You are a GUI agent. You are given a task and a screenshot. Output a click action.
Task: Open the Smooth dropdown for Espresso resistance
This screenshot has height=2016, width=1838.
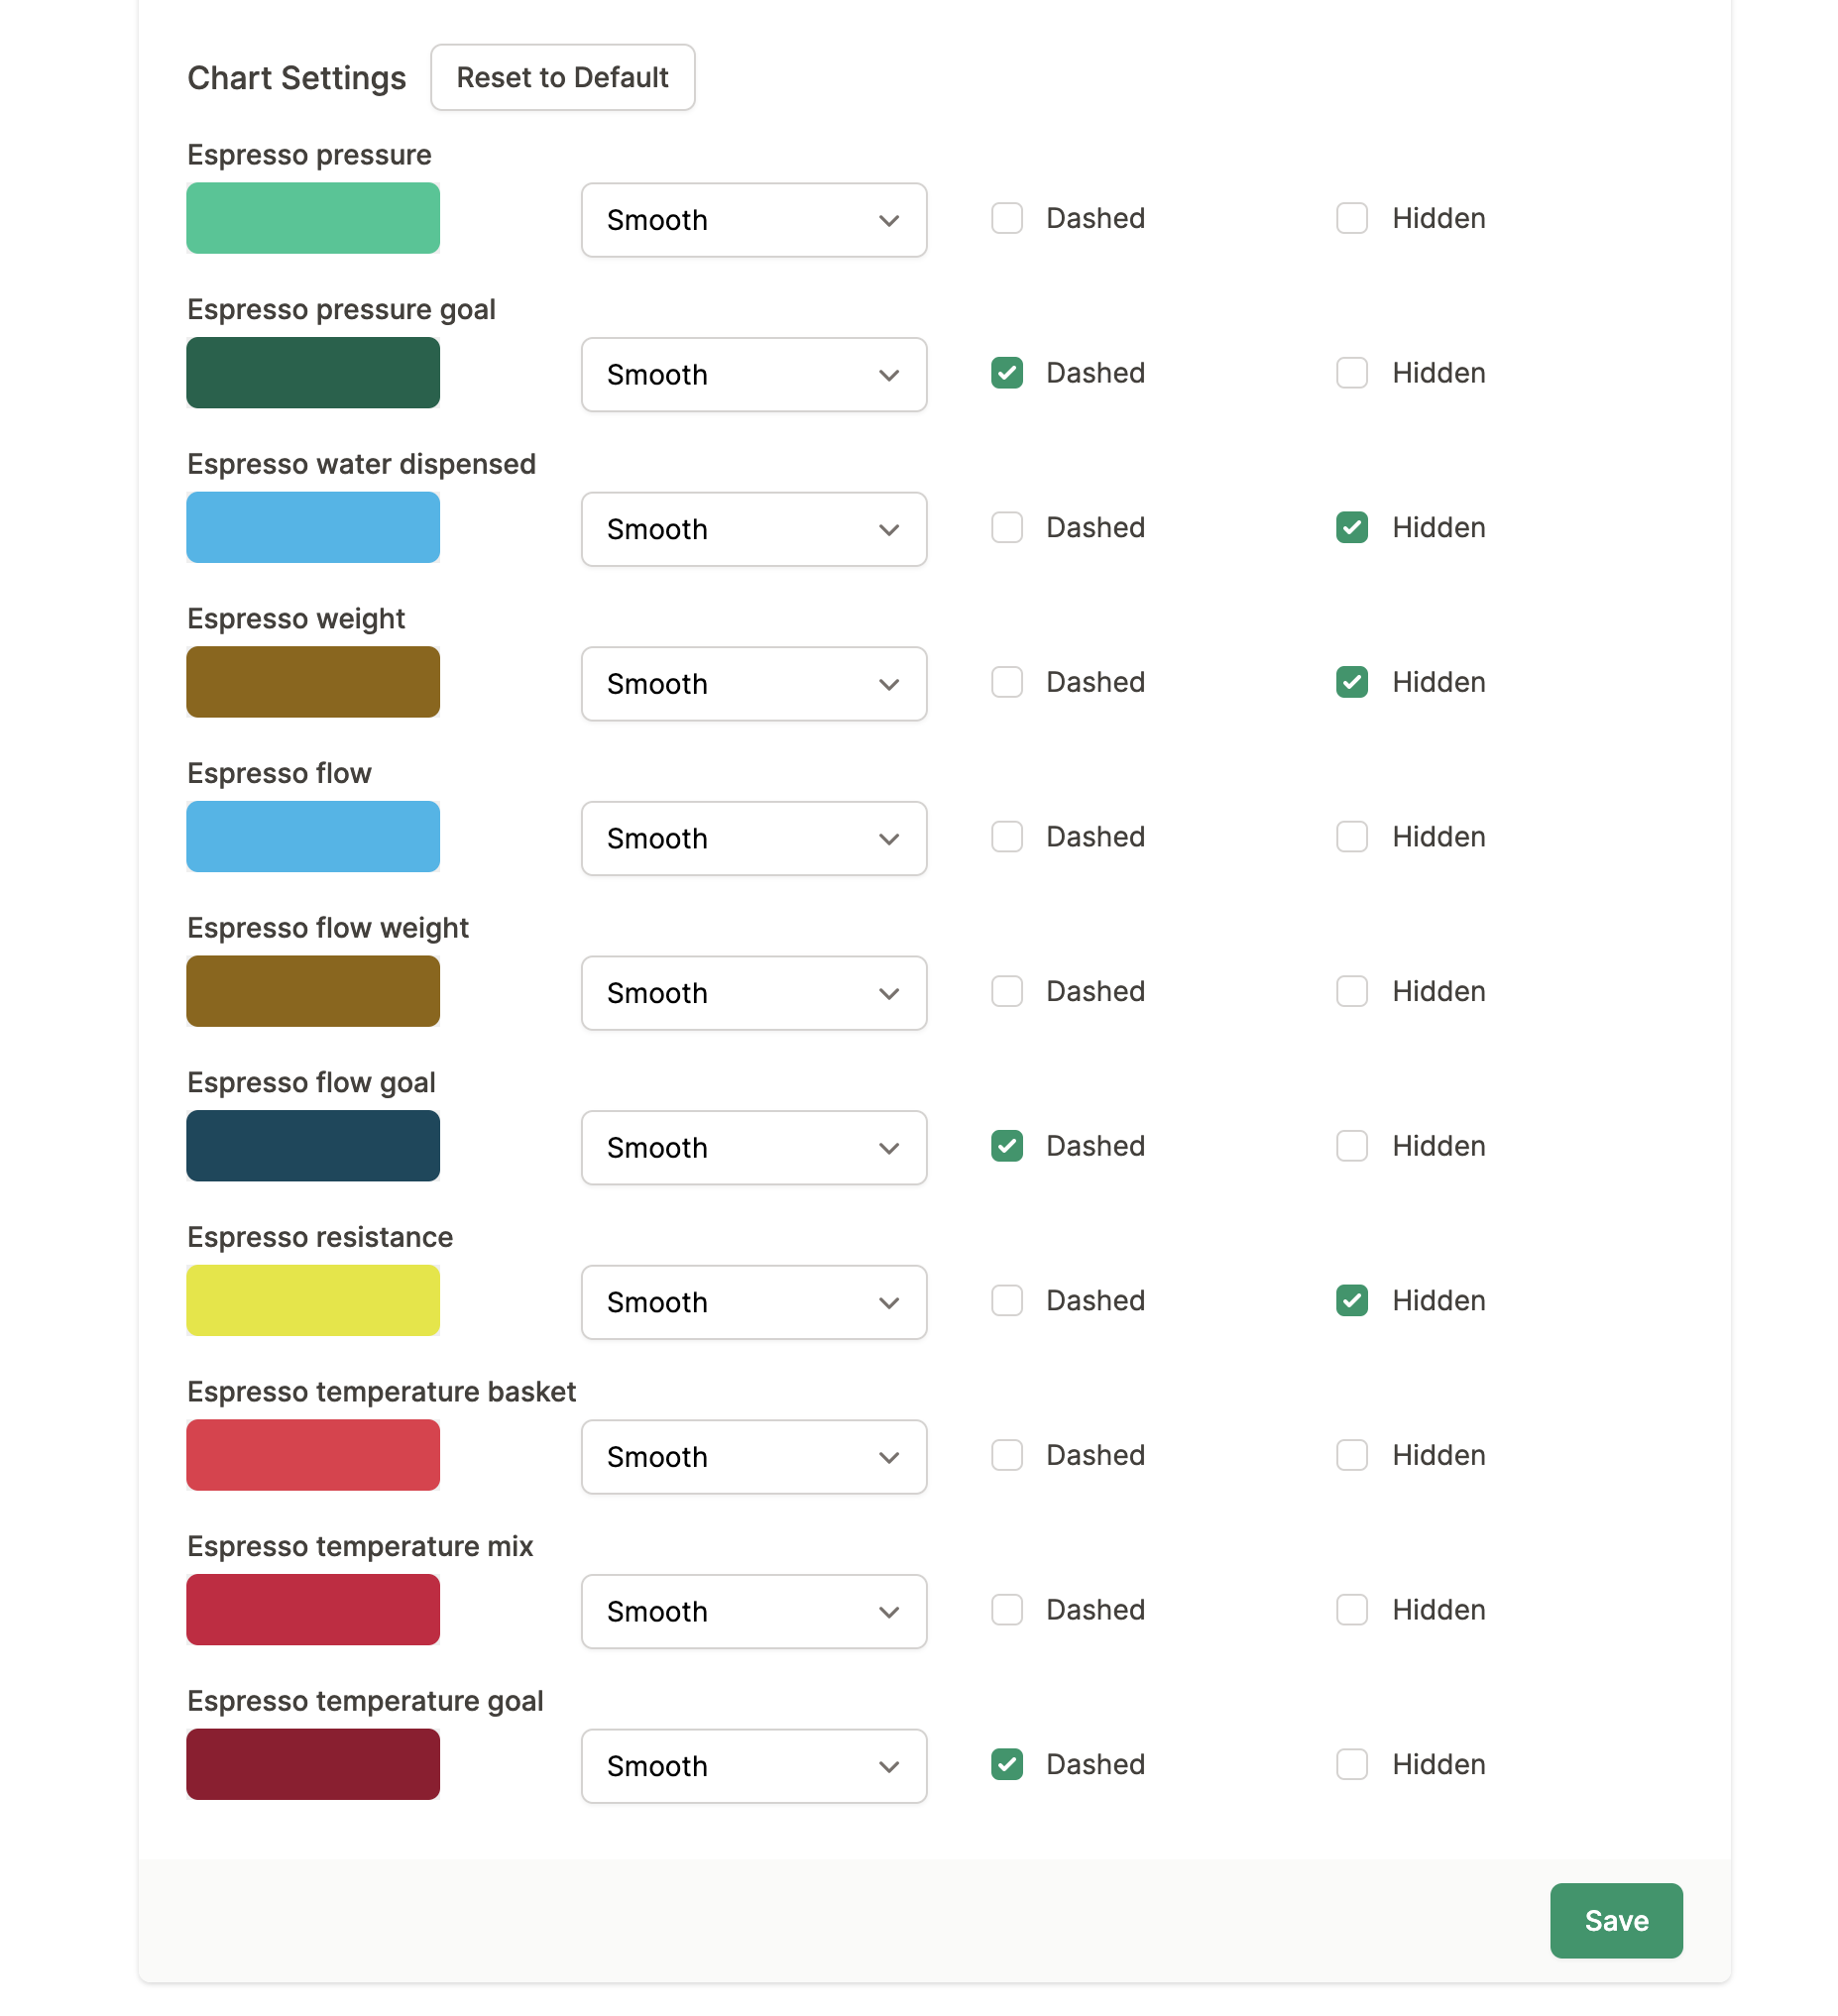coord(753,1302)
